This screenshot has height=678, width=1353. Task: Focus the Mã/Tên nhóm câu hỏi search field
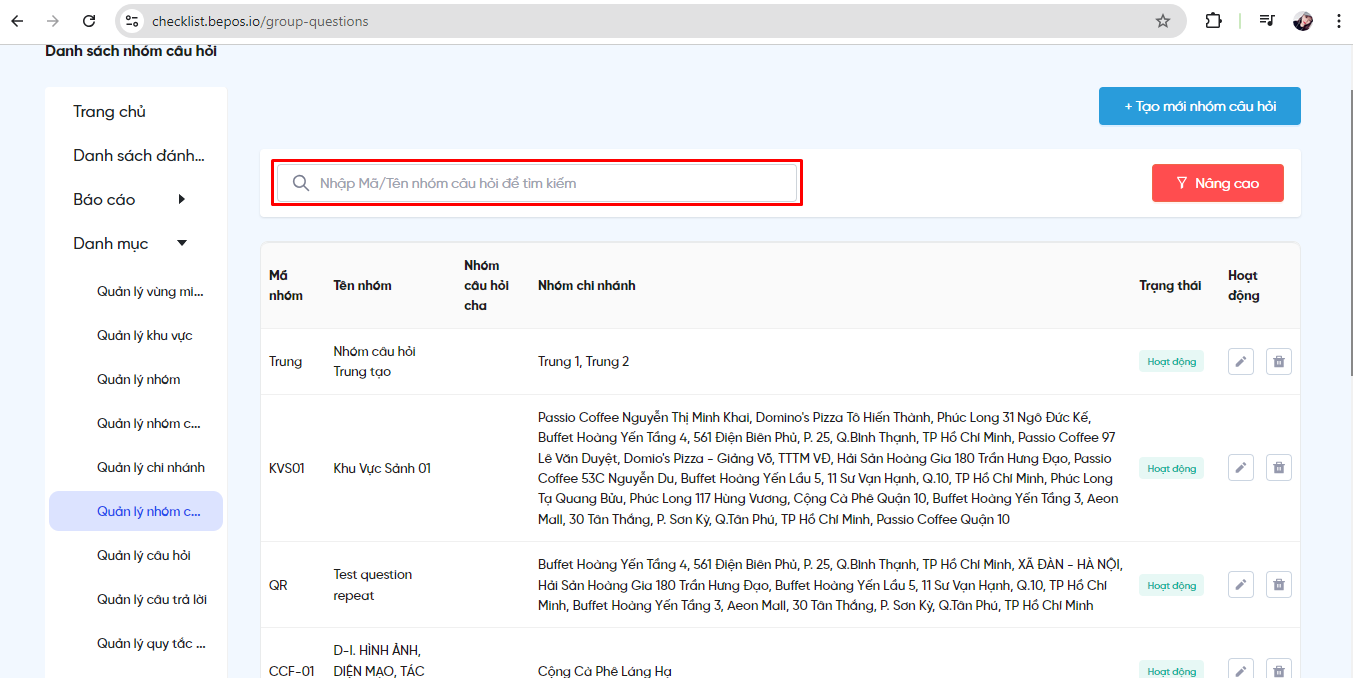point(537,183)
